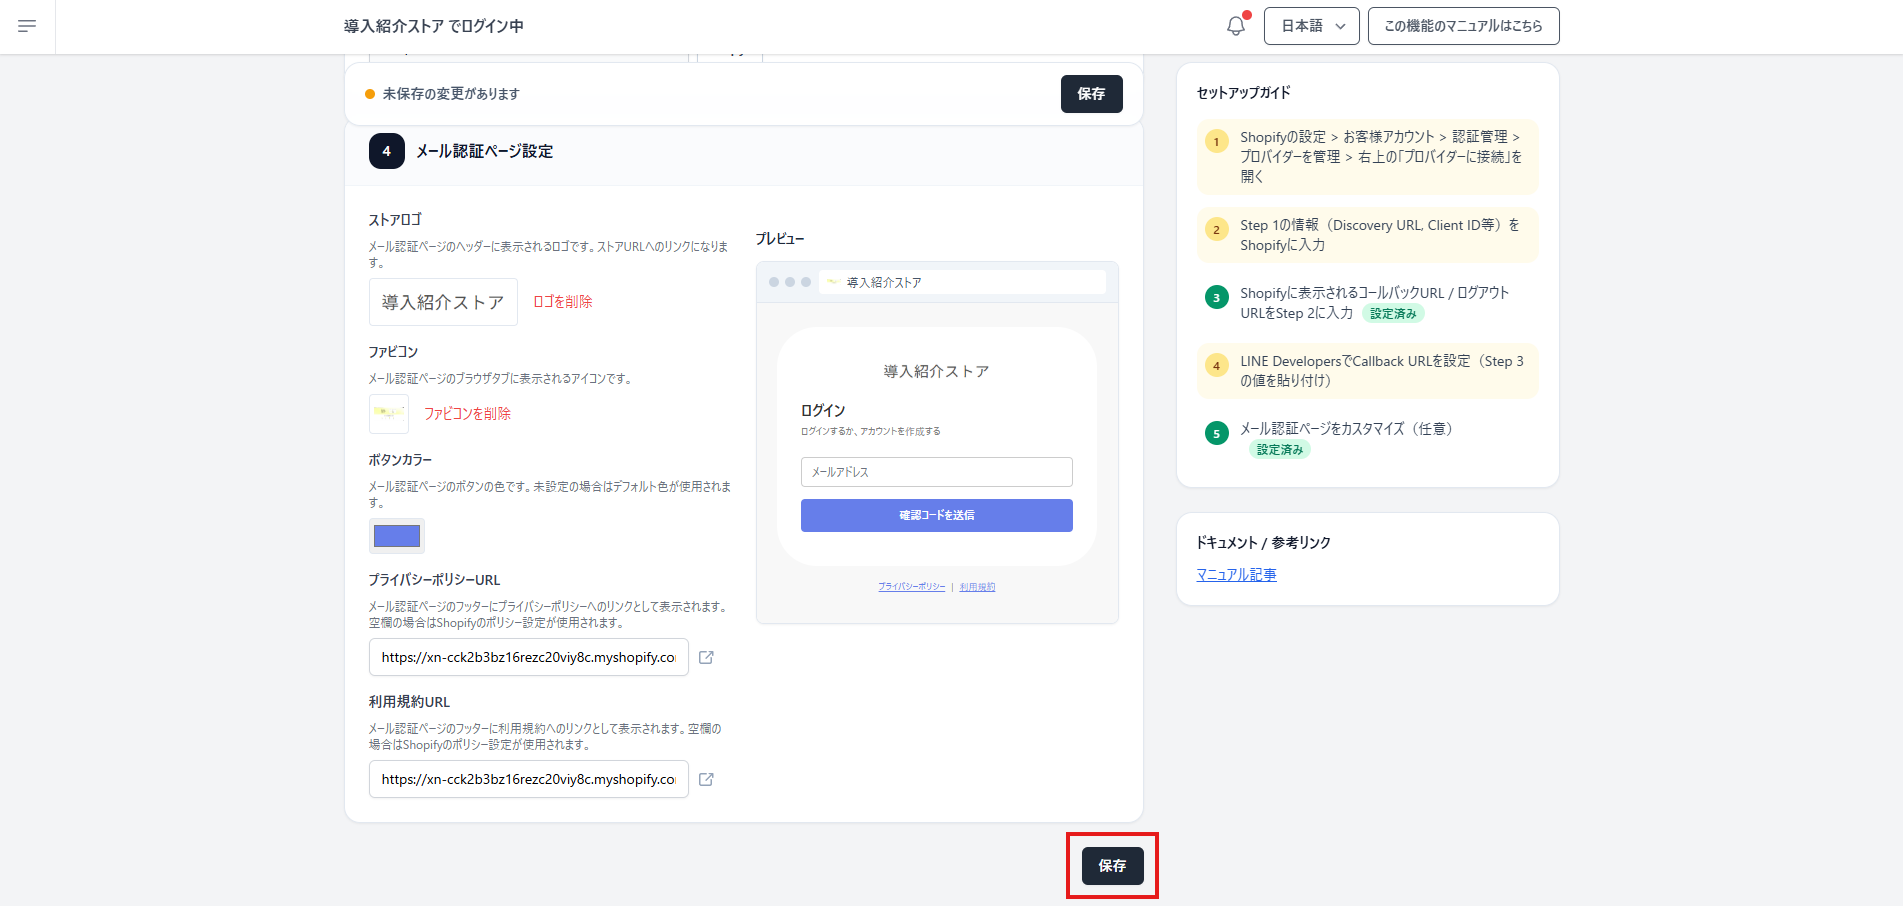Open terms of service URL external link icon

(x=706, y=779)
